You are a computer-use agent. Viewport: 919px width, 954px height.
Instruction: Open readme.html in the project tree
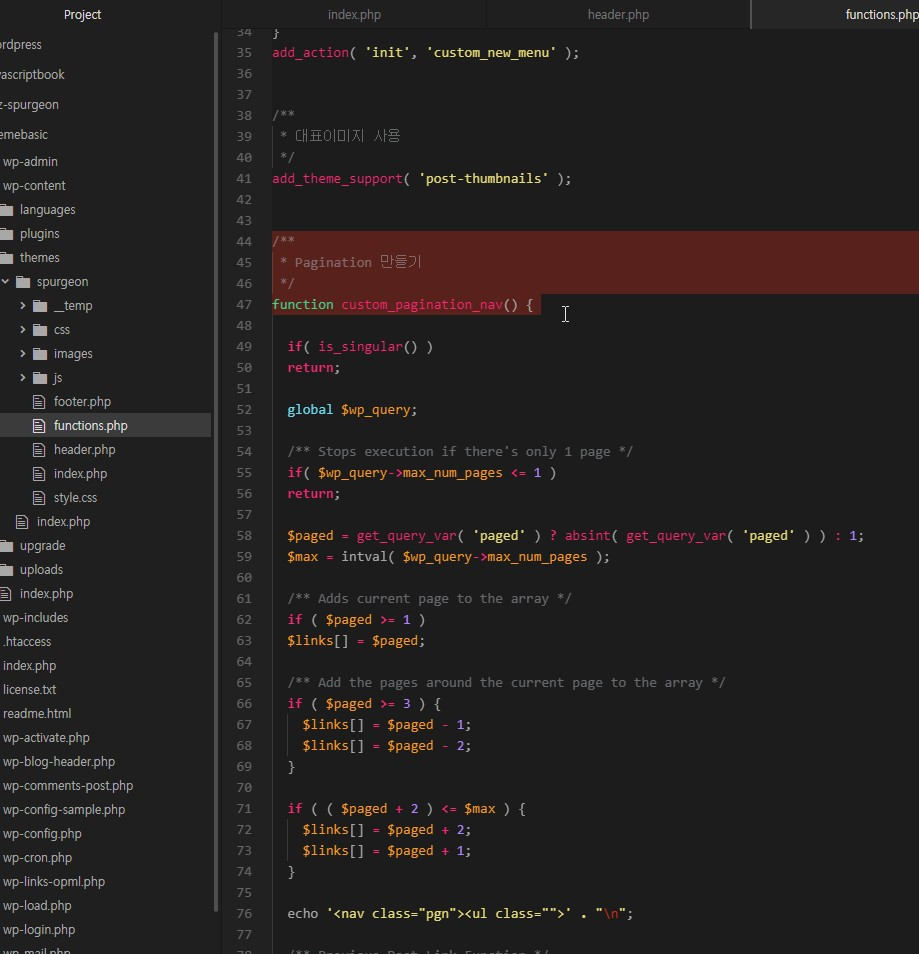[x=37, y=714]
